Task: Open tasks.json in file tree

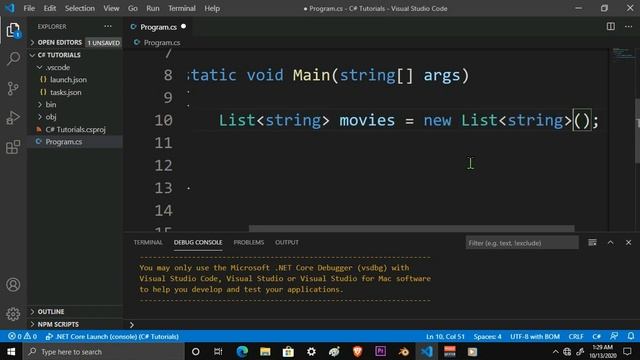Action: point(66,92)
